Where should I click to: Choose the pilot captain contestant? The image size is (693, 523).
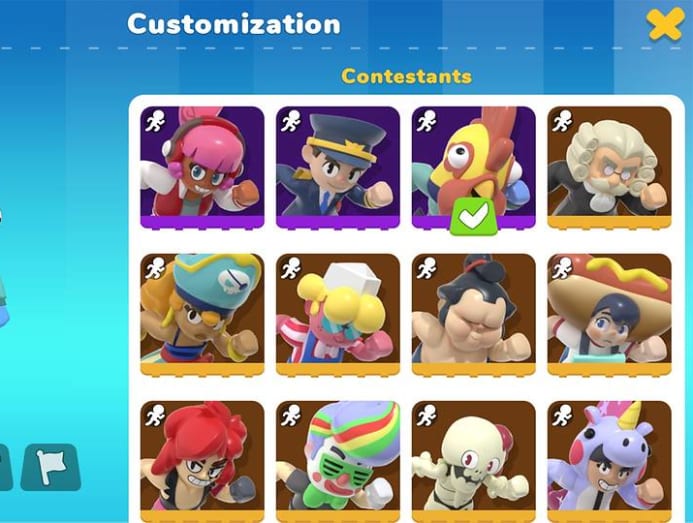tap(338, 167)
